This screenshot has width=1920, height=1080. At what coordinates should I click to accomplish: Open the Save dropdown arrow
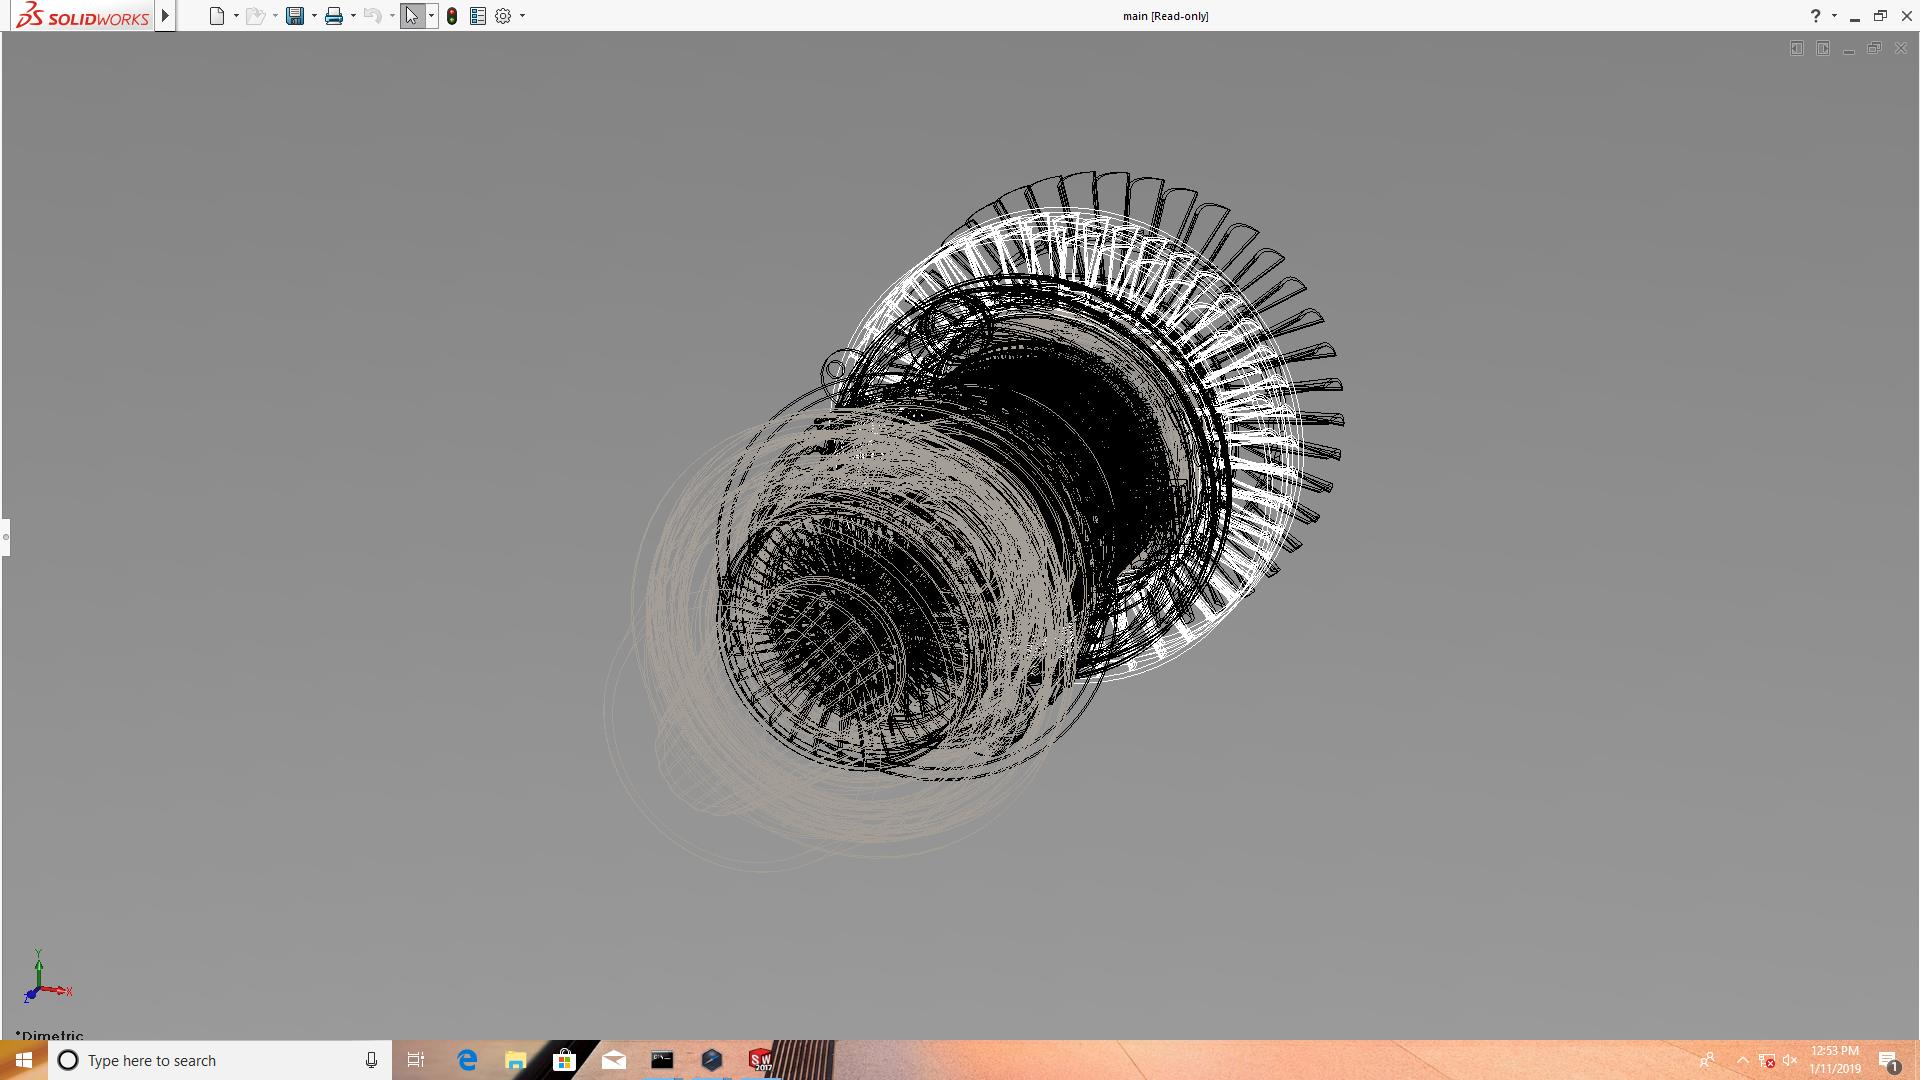click(314, 16)
